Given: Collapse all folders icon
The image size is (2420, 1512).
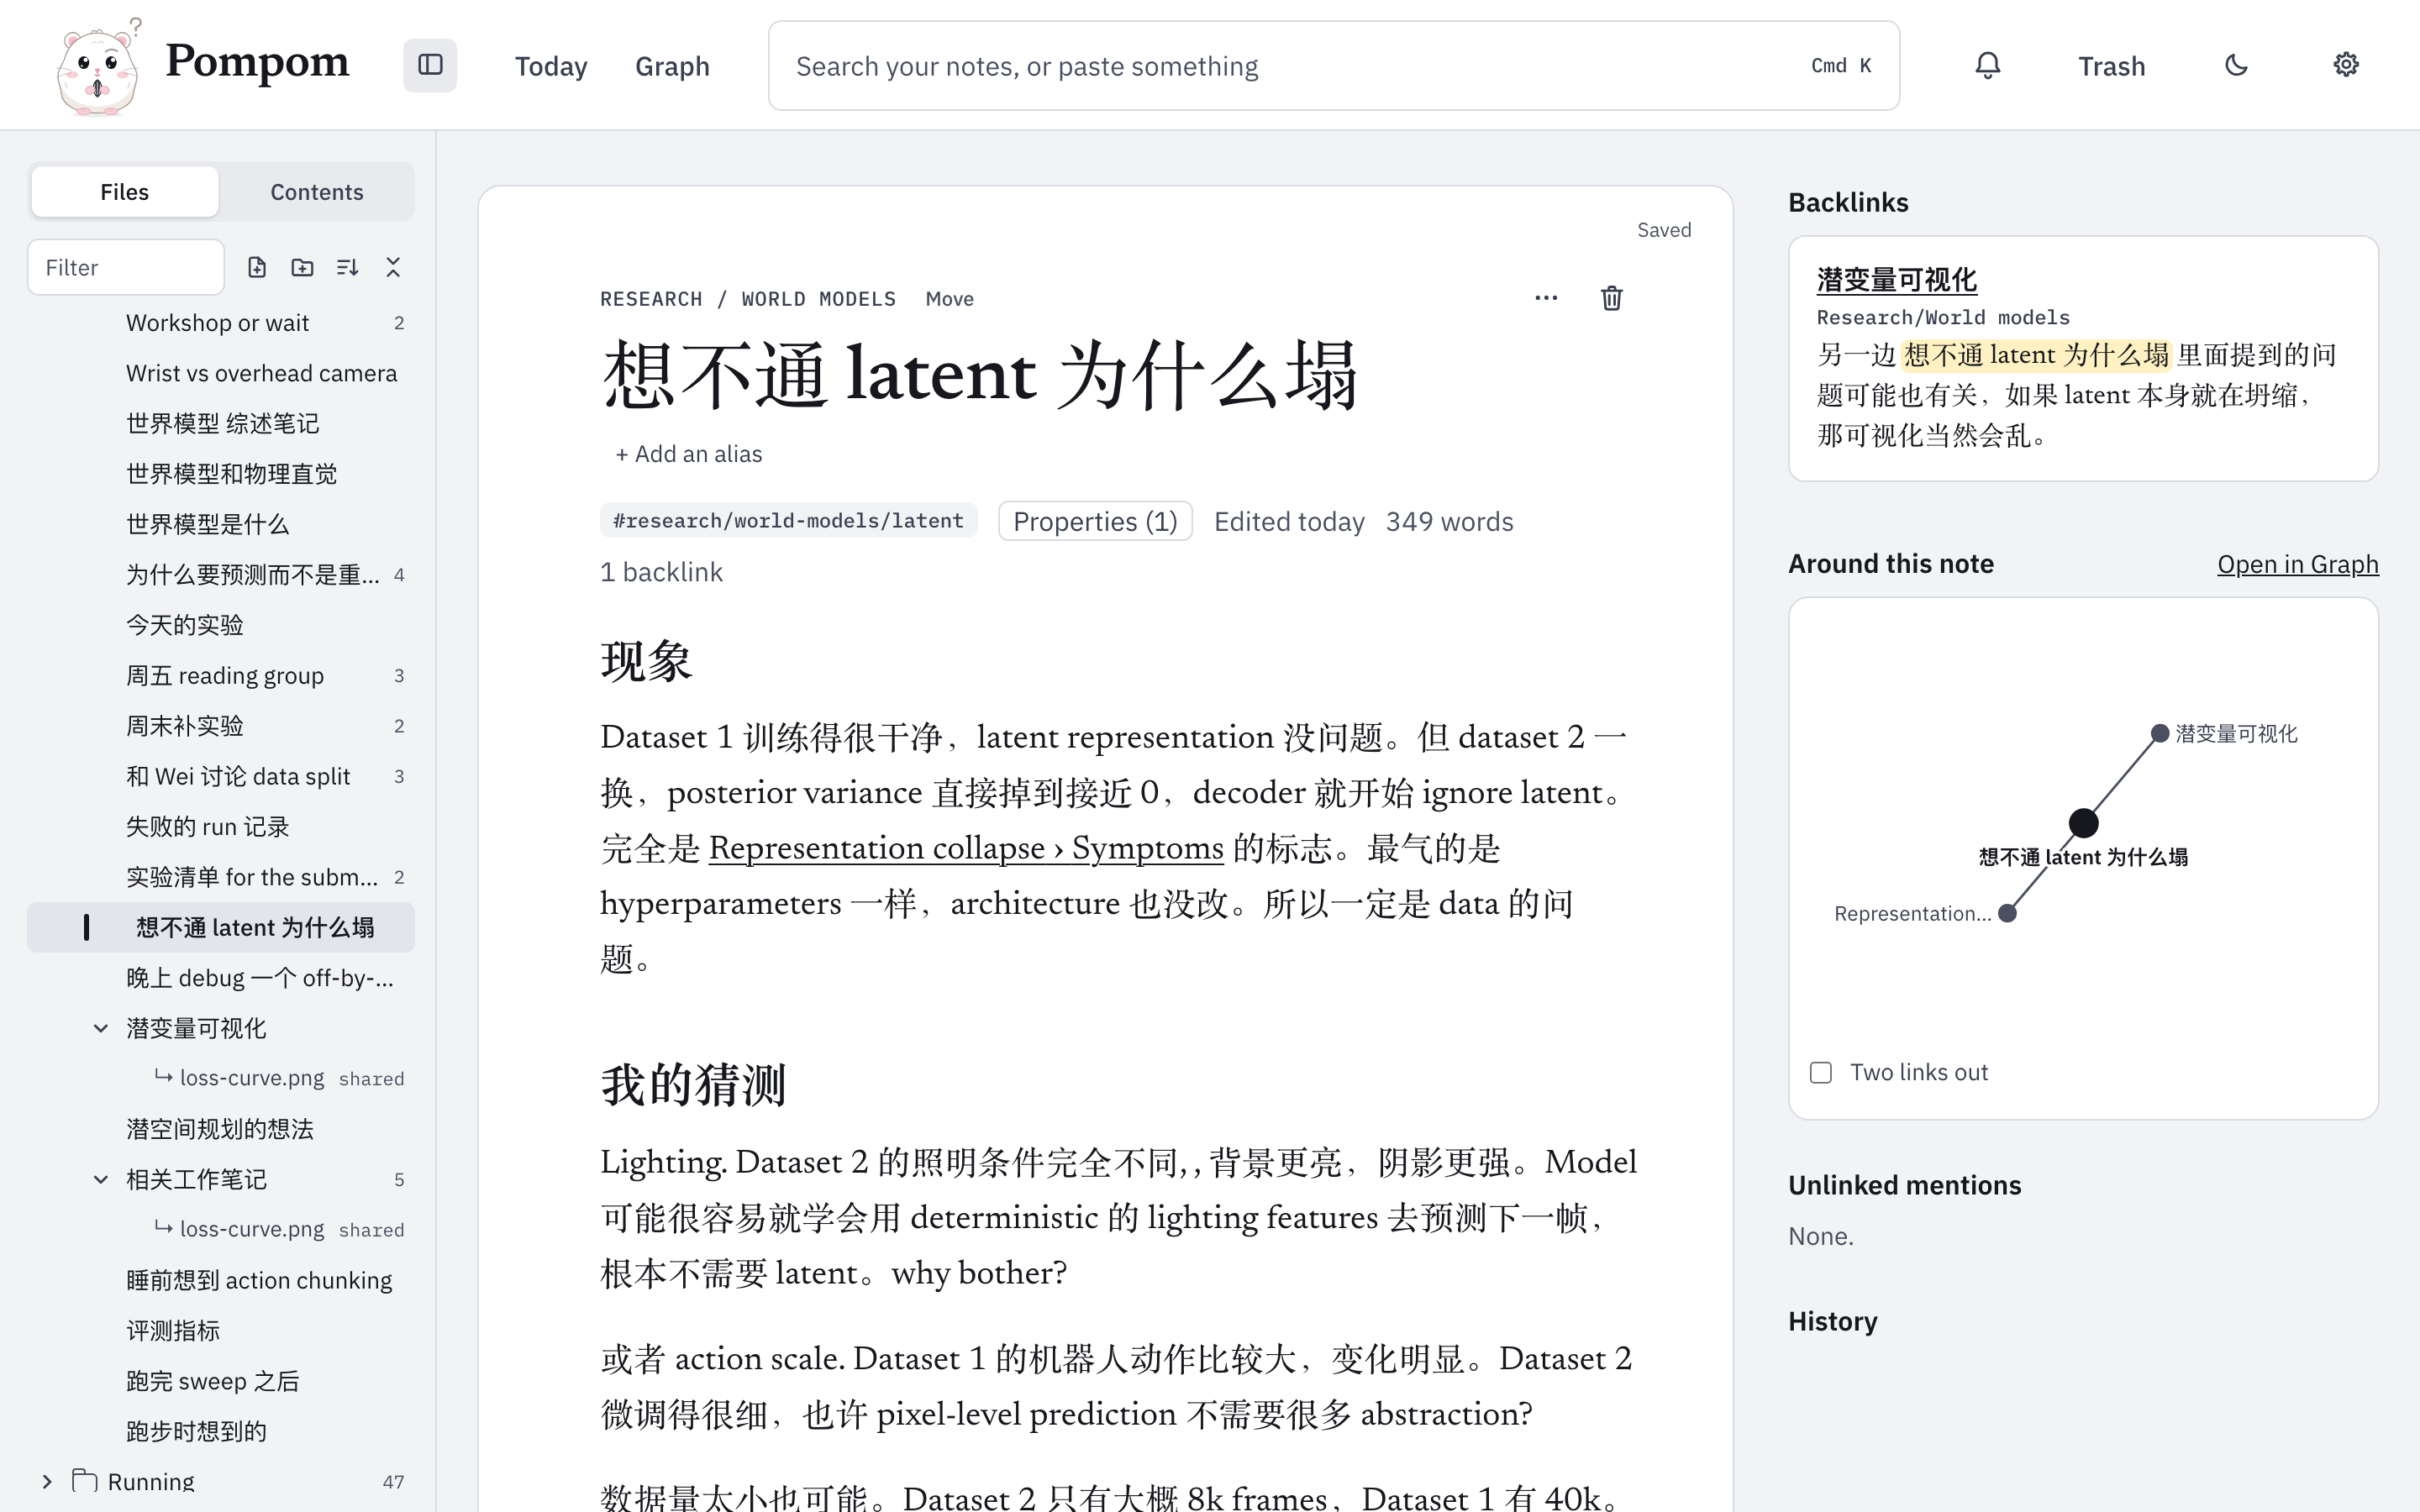Looking at the screenshot, I should pos(393,267).
